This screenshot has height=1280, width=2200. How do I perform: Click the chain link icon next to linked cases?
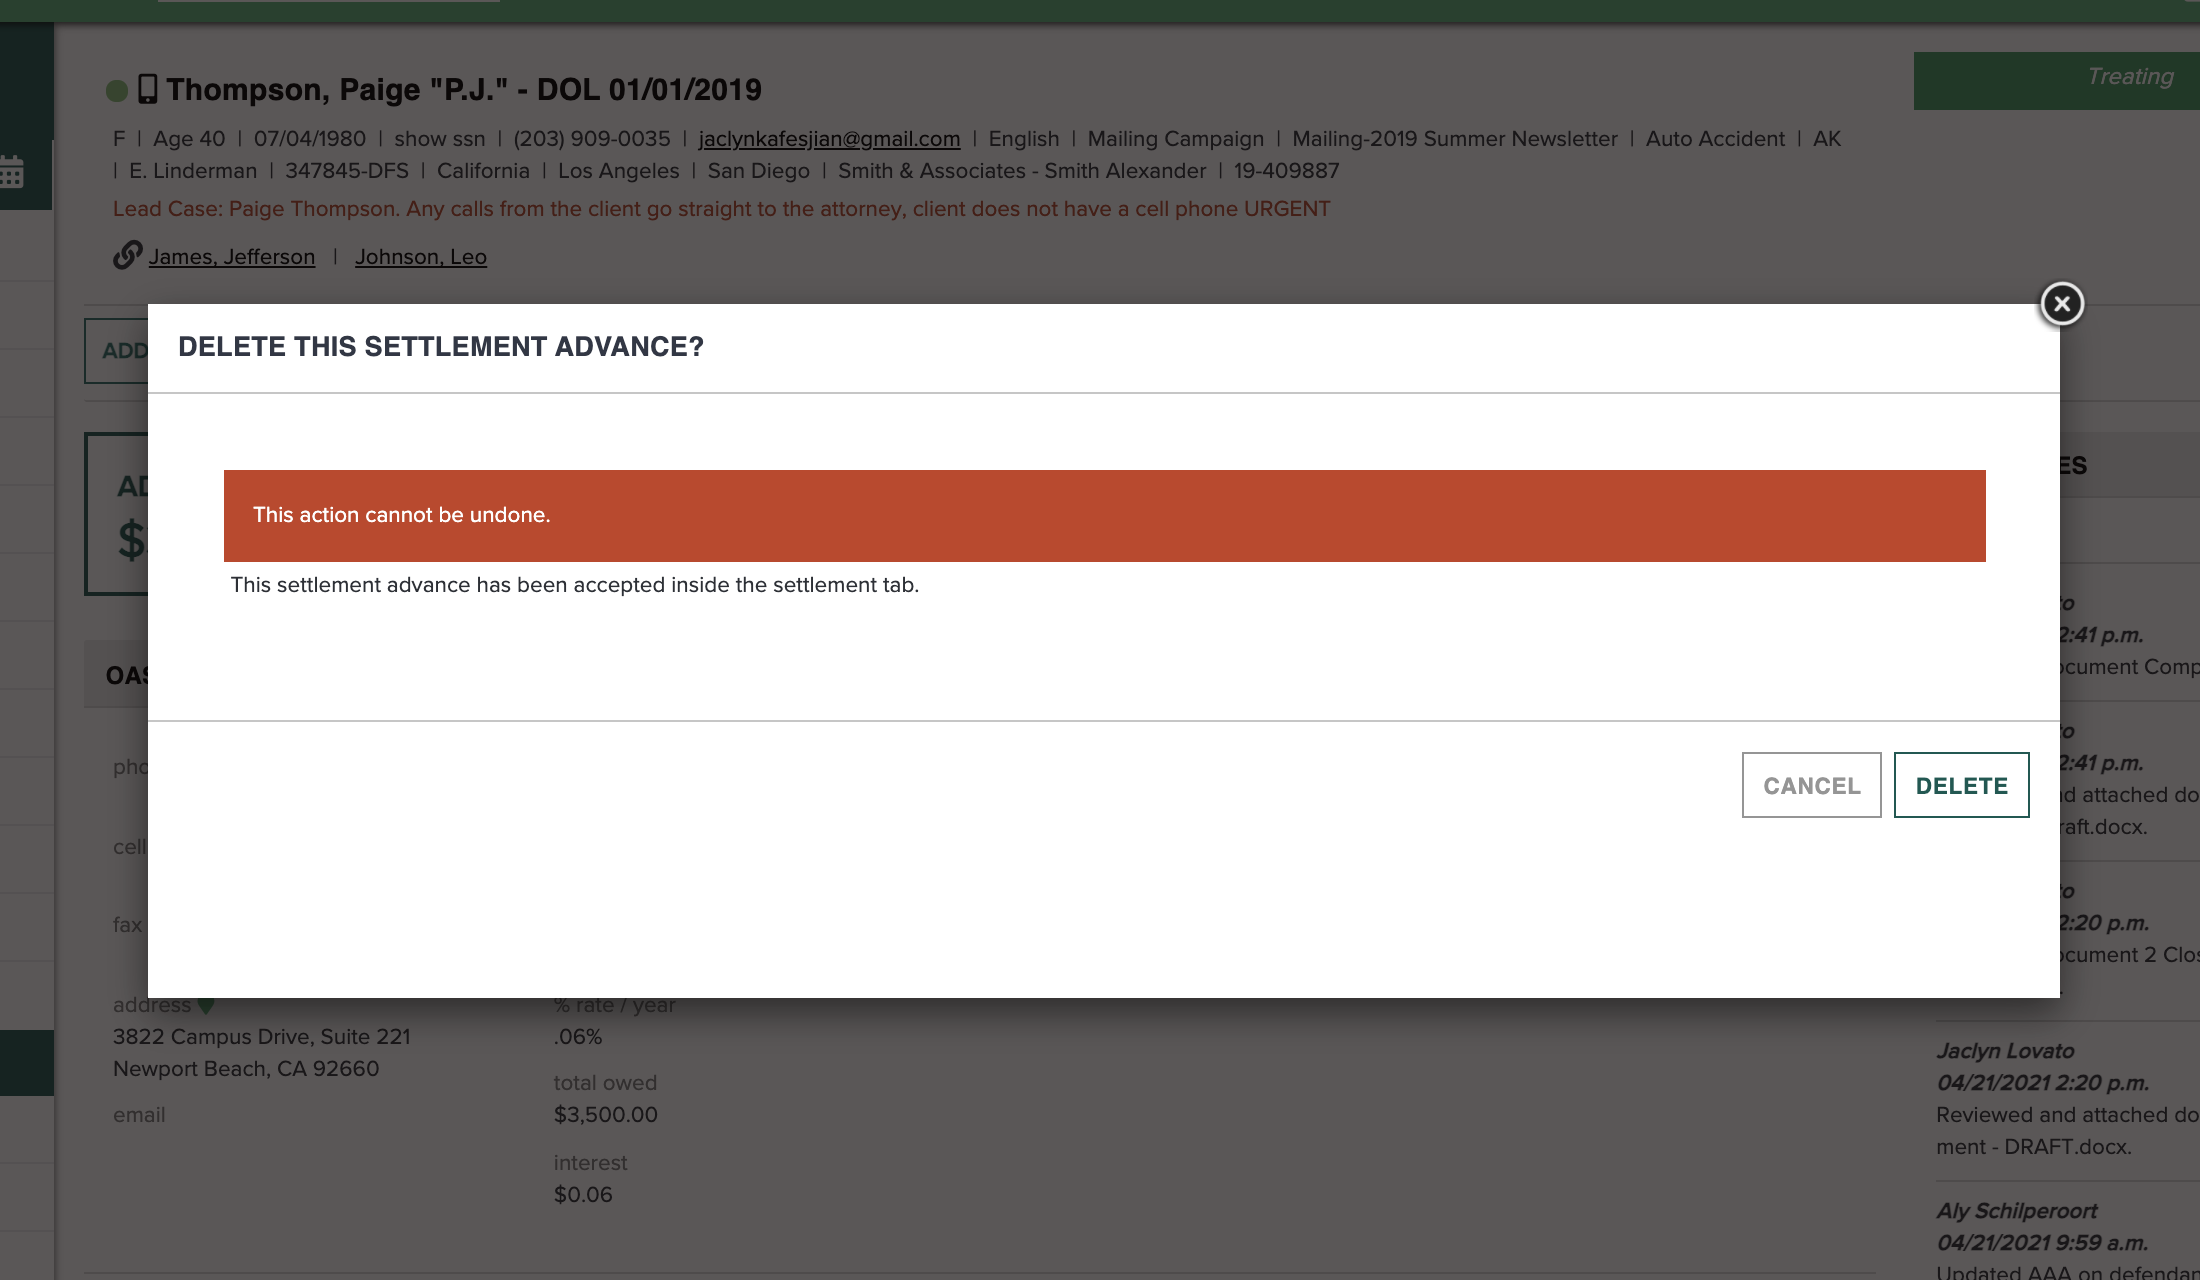click(127, 256)
